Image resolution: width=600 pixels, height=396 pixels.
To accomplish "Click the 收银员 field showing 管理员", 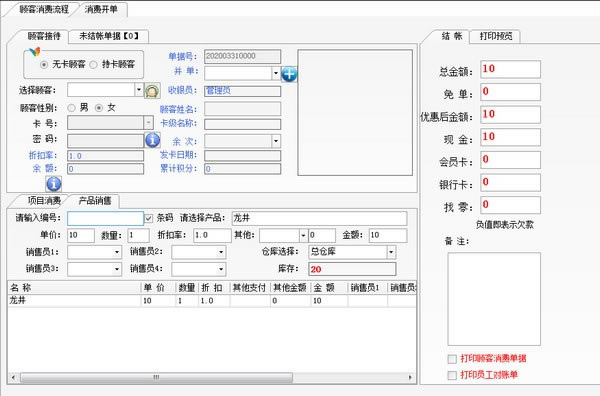I will 242,91.
